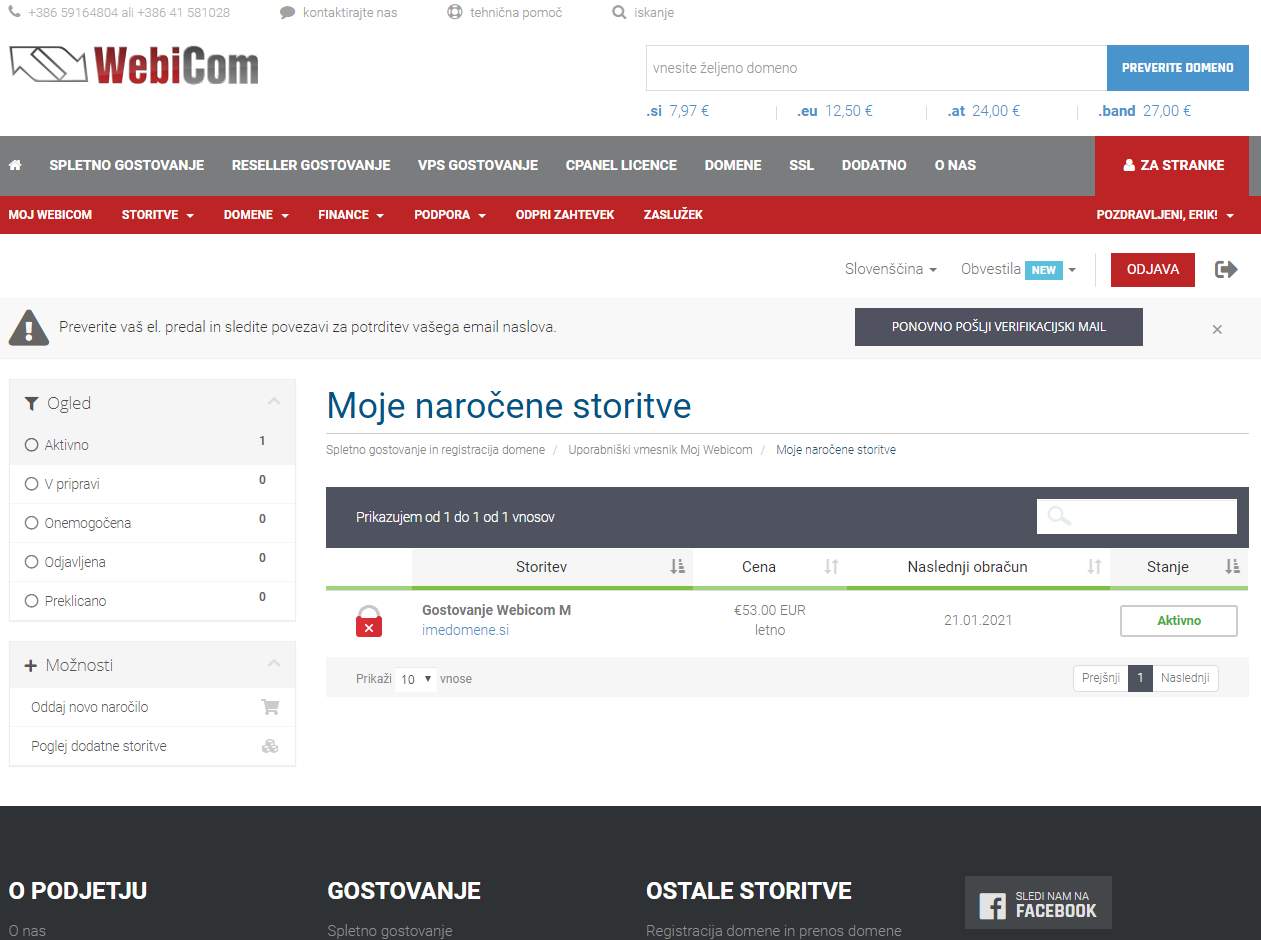Select the Aktivno filter radio button
The width and height of the screenshot is (1261, 940).
pyautogui.click(x=31, y=445)
